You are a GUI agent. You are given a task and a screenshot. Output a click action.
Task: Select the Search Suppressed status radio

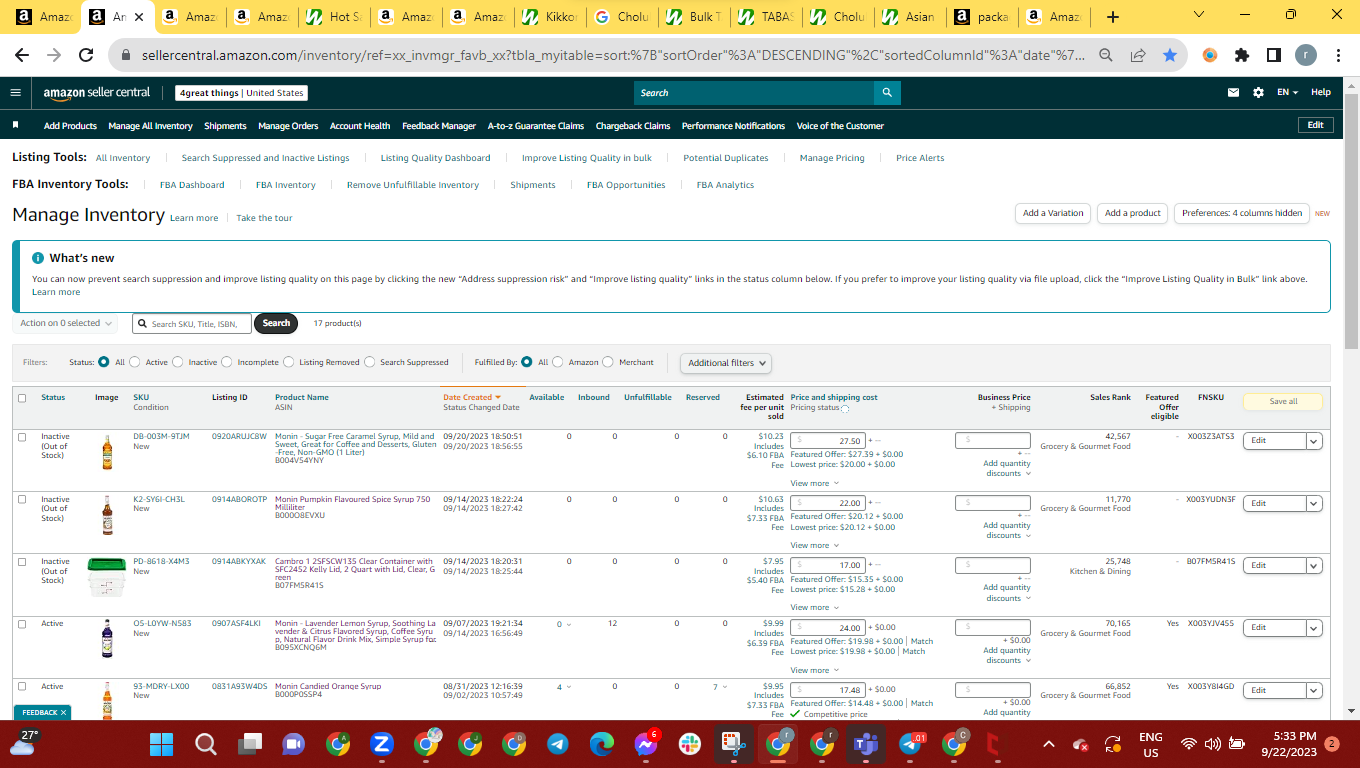point(370,362)
